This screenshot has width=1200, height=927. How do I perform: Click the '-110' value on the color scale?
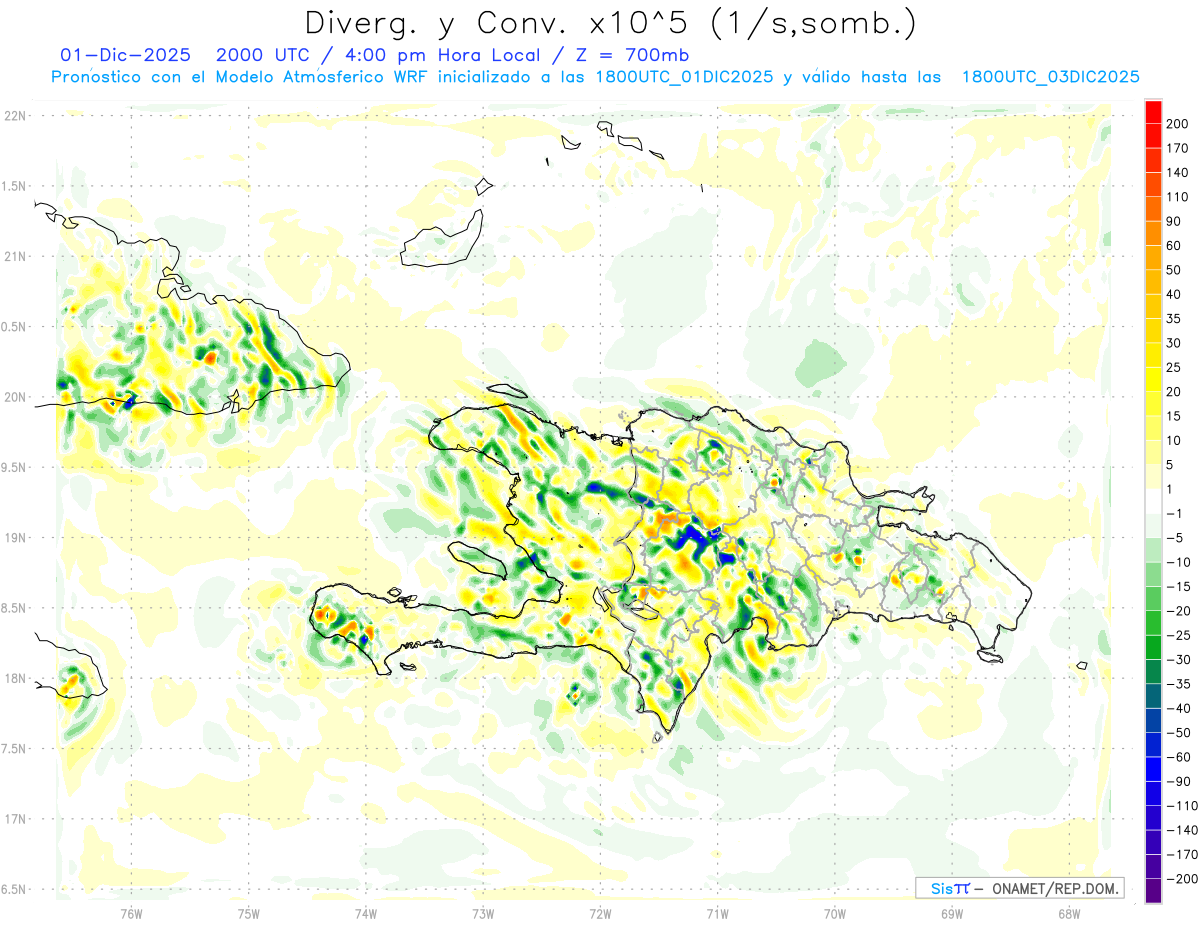(1180, 806)
